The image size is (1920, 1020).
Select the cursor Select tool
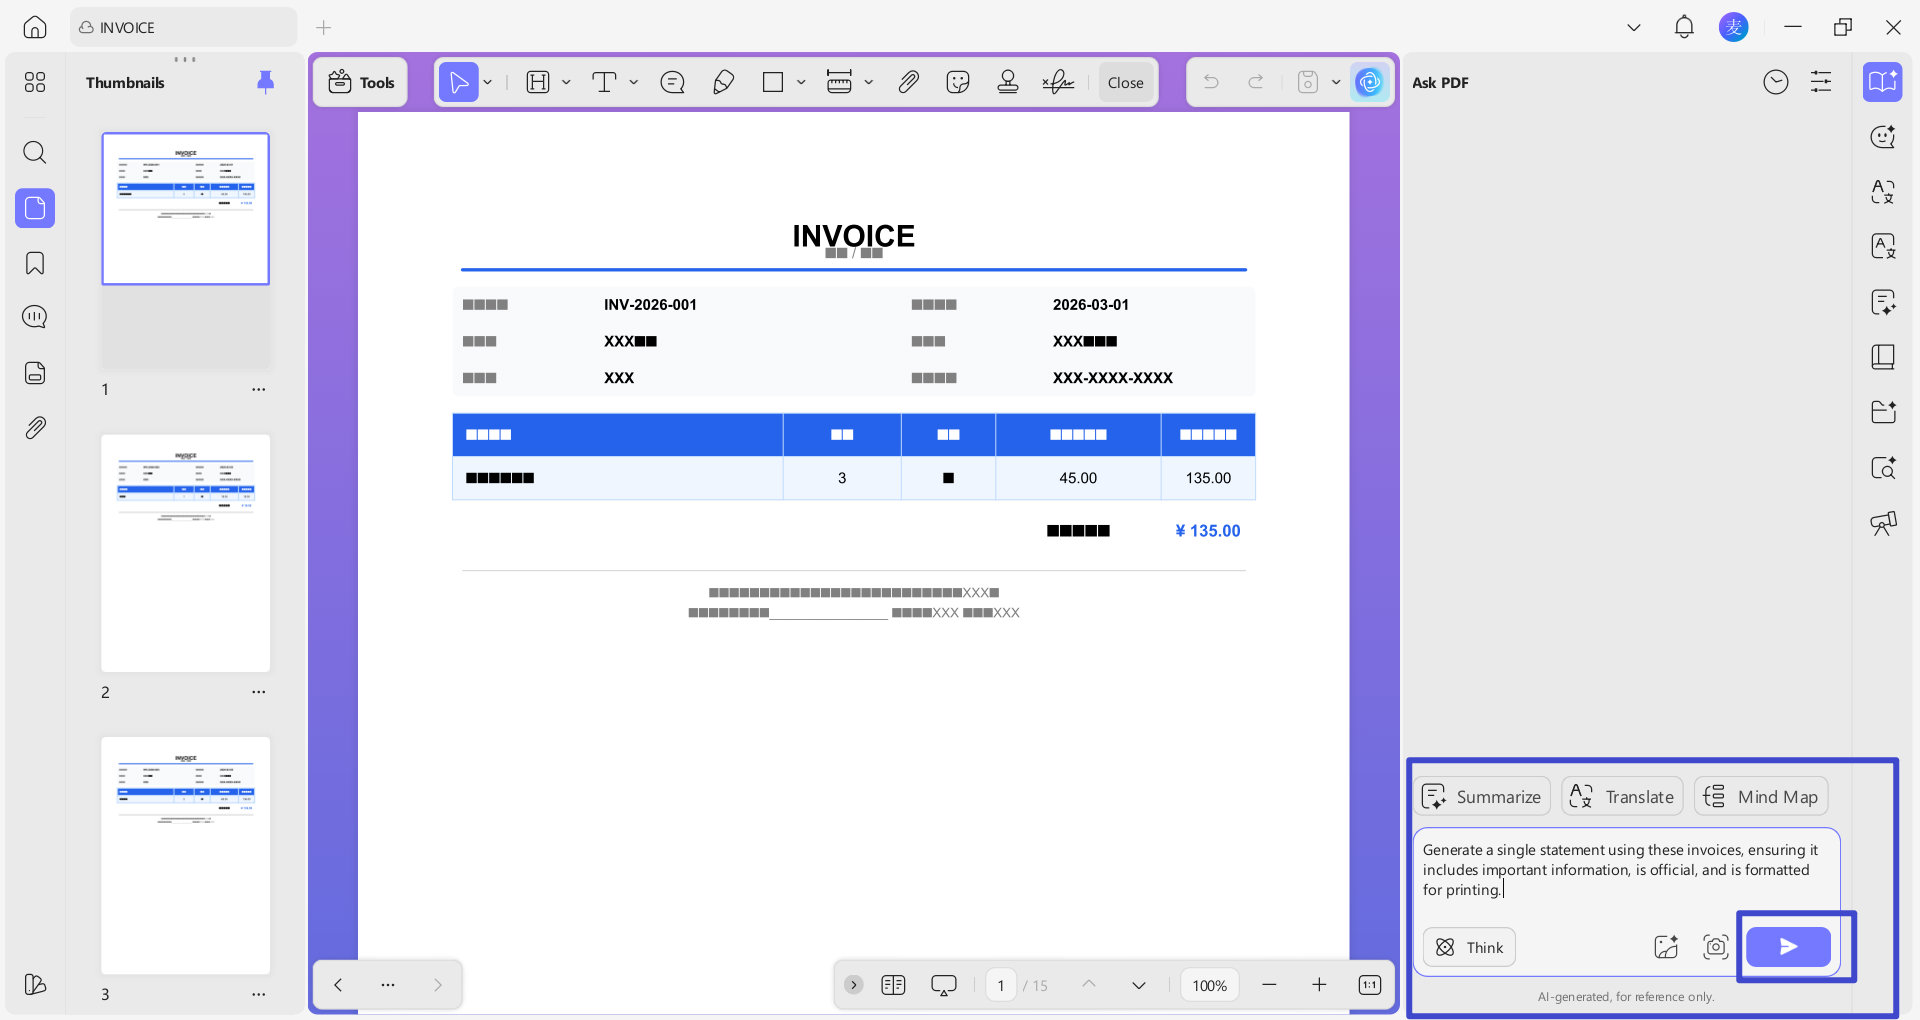(x=459, y=82)
